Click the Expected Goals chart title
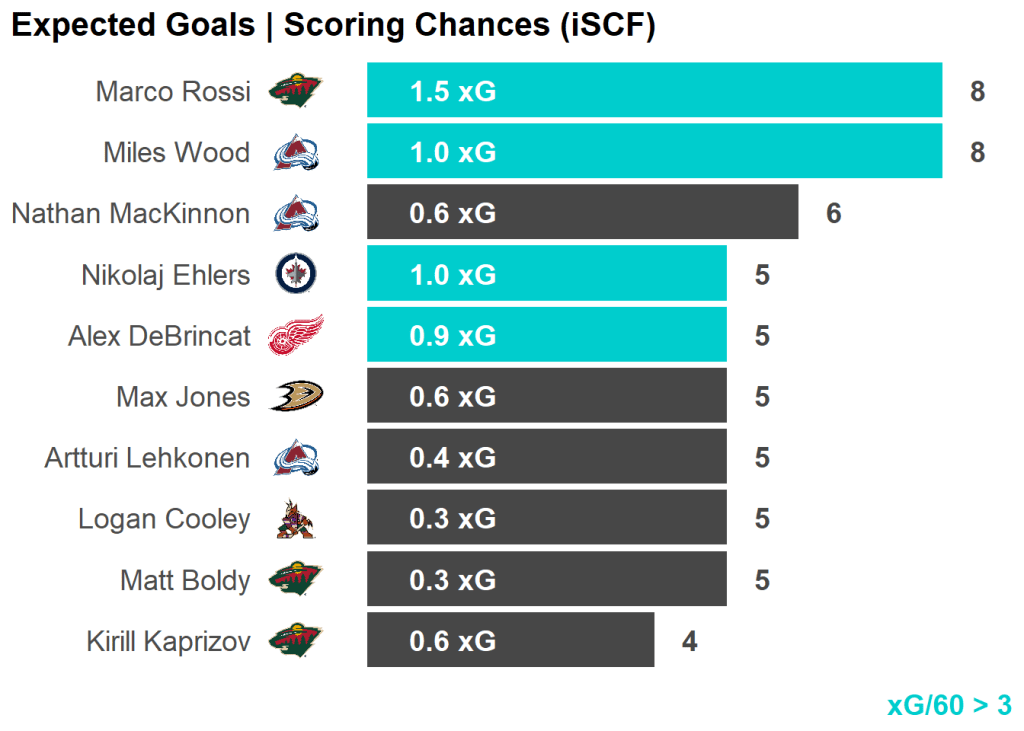Viewport: 1024px width, 731px height. [332, 25]
